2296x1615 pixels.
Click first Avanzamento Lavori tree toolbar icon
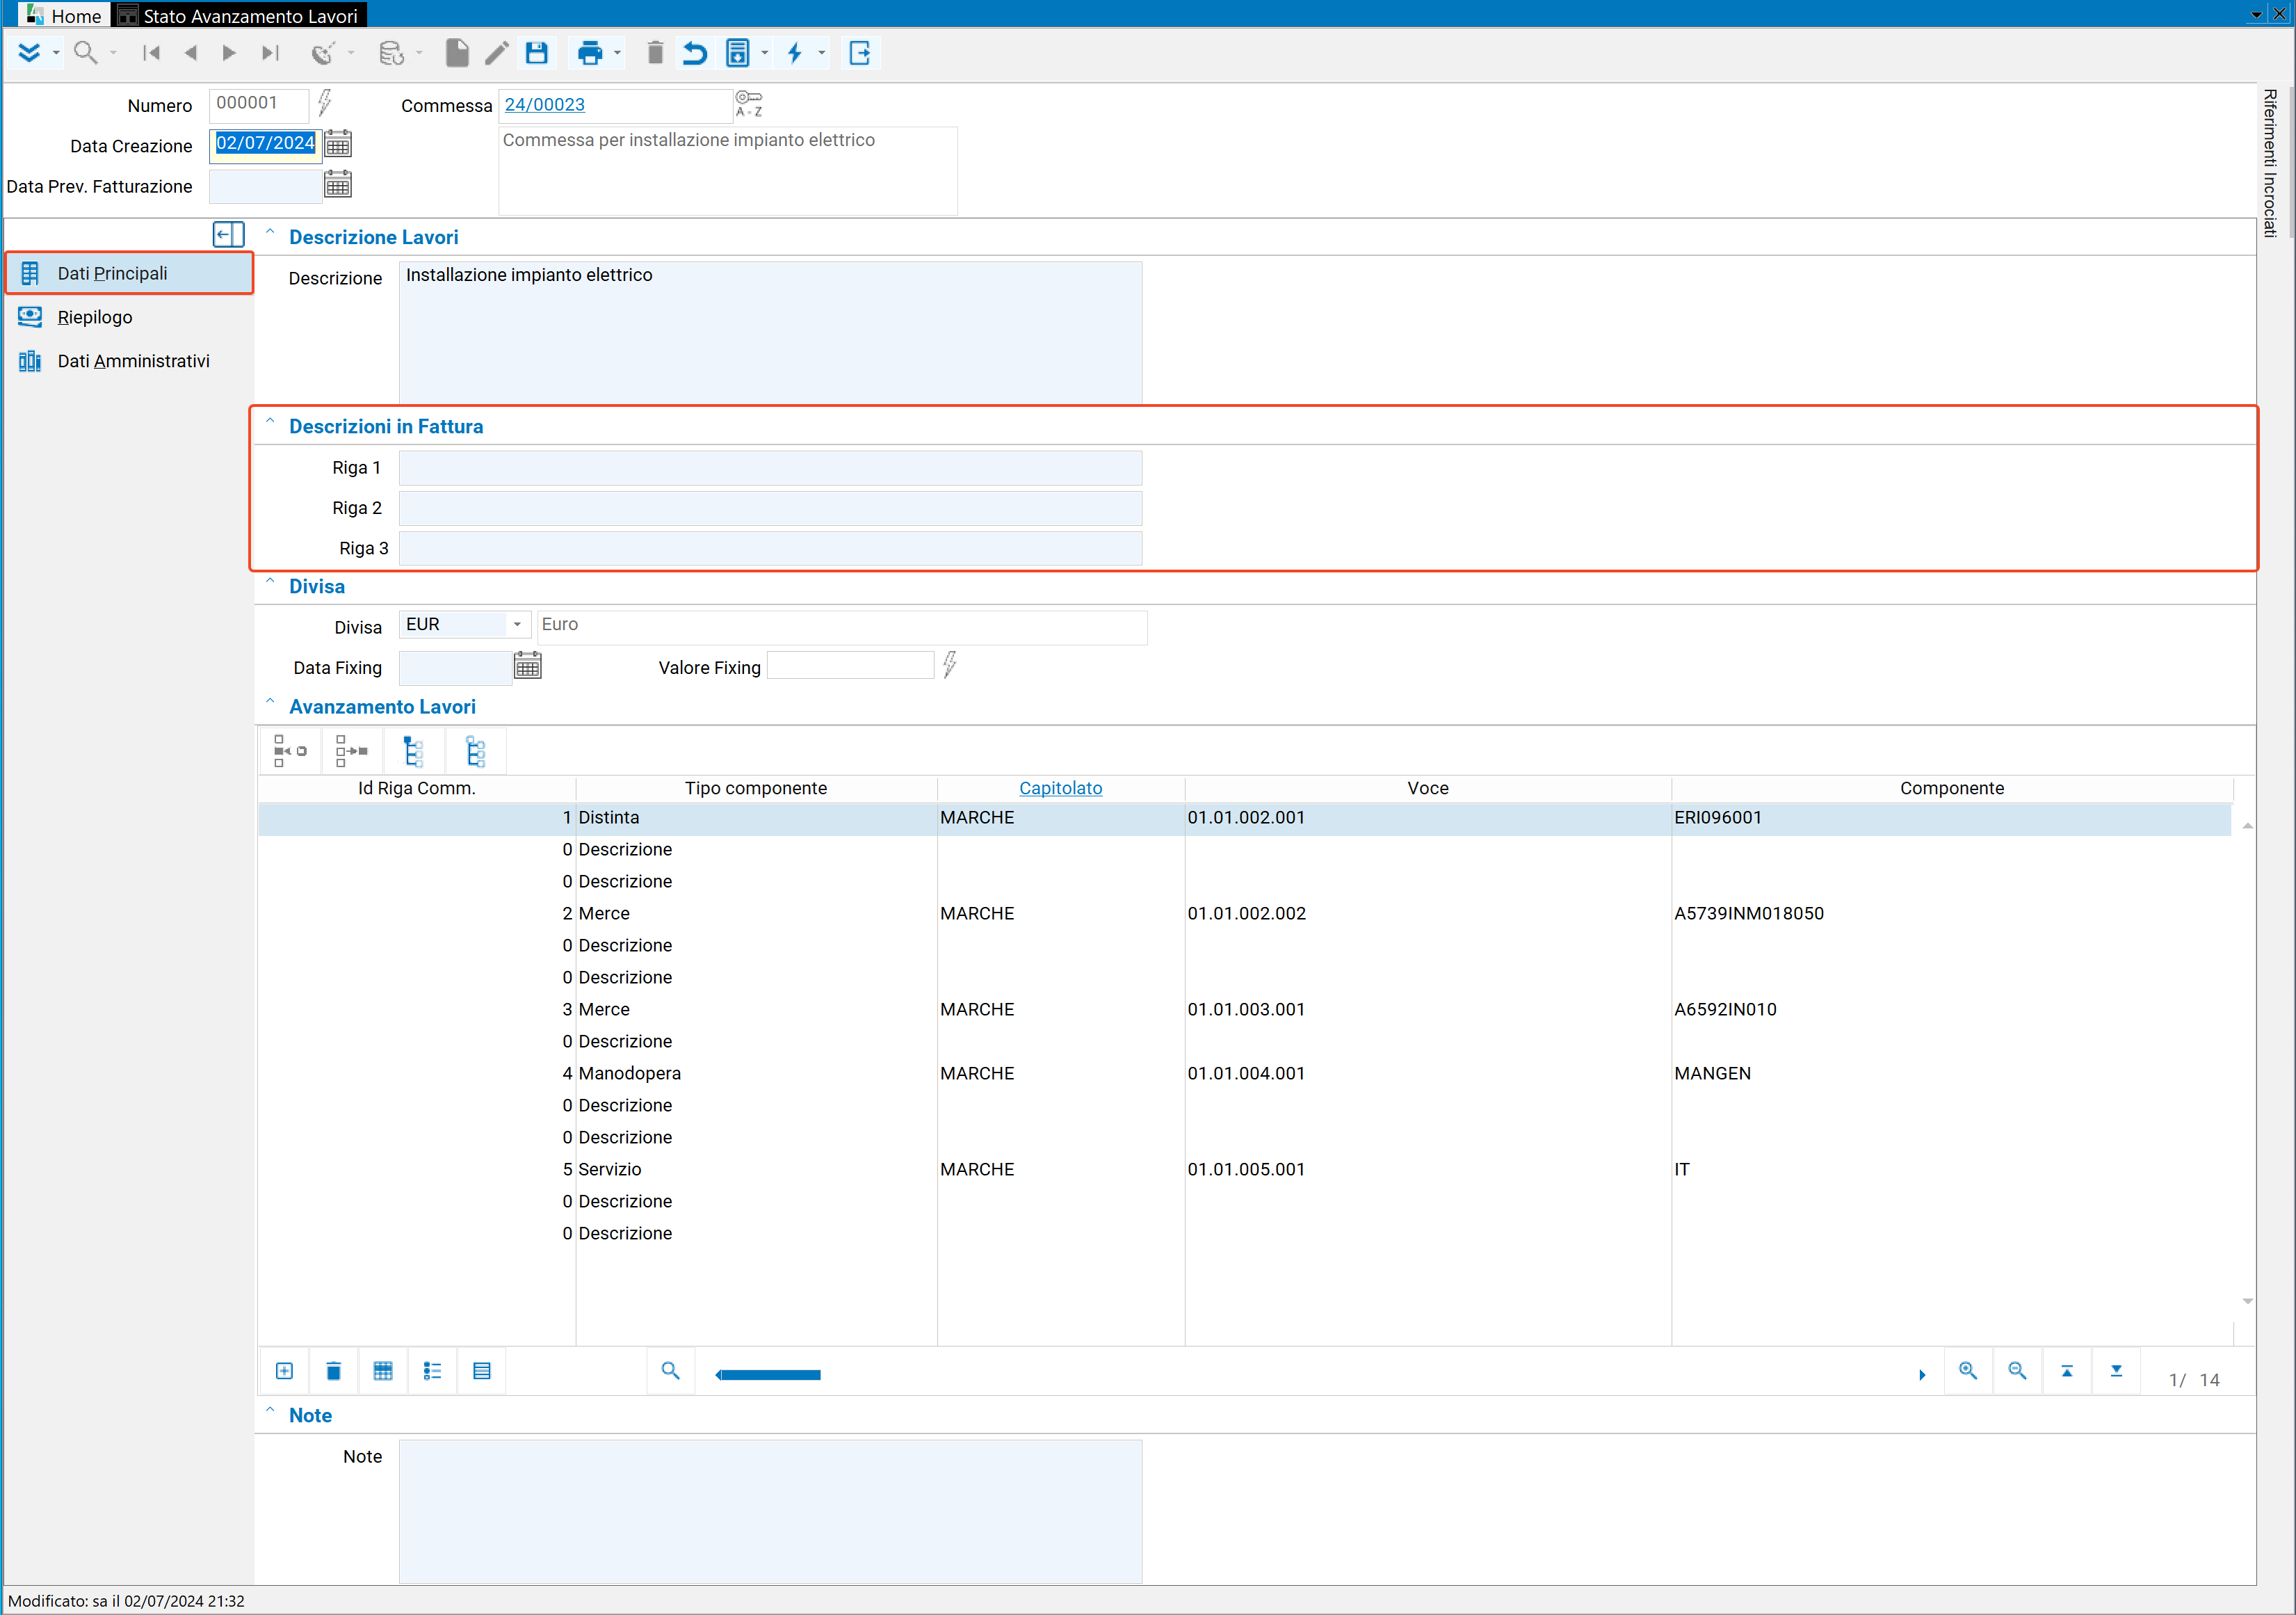tap(290, 751)
